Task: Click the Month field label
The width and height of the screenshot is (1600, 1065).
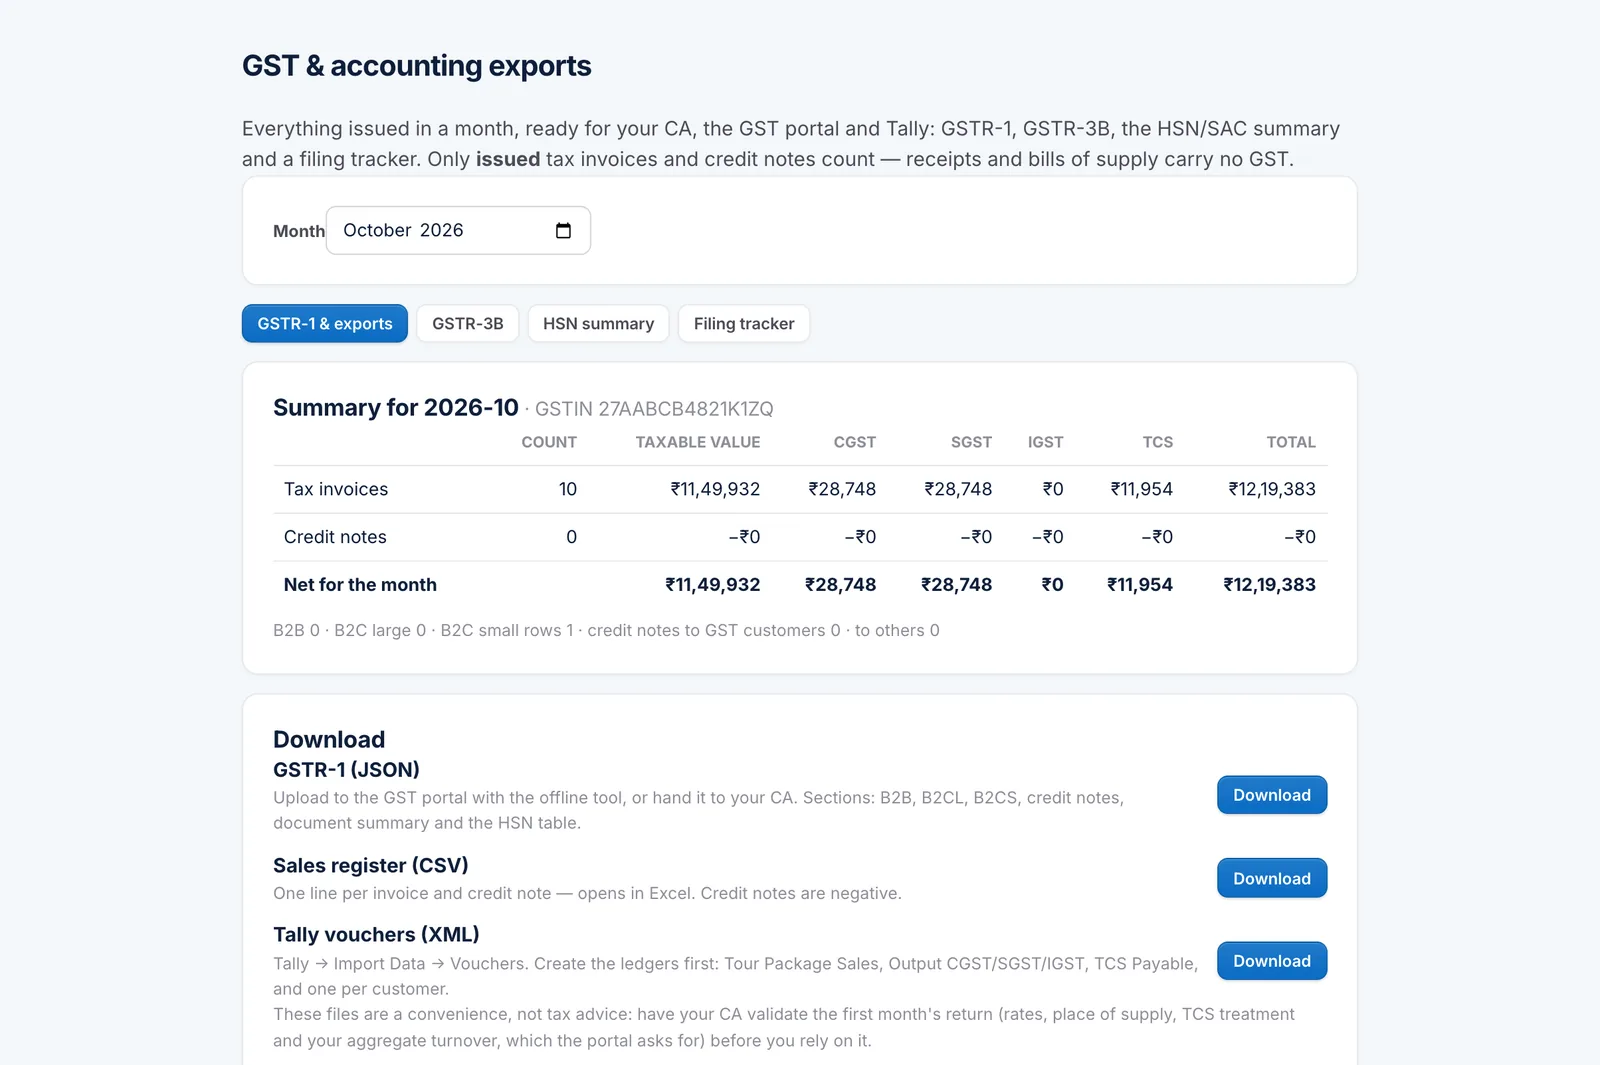Action: pyautogui.click(x=299, y=231)
